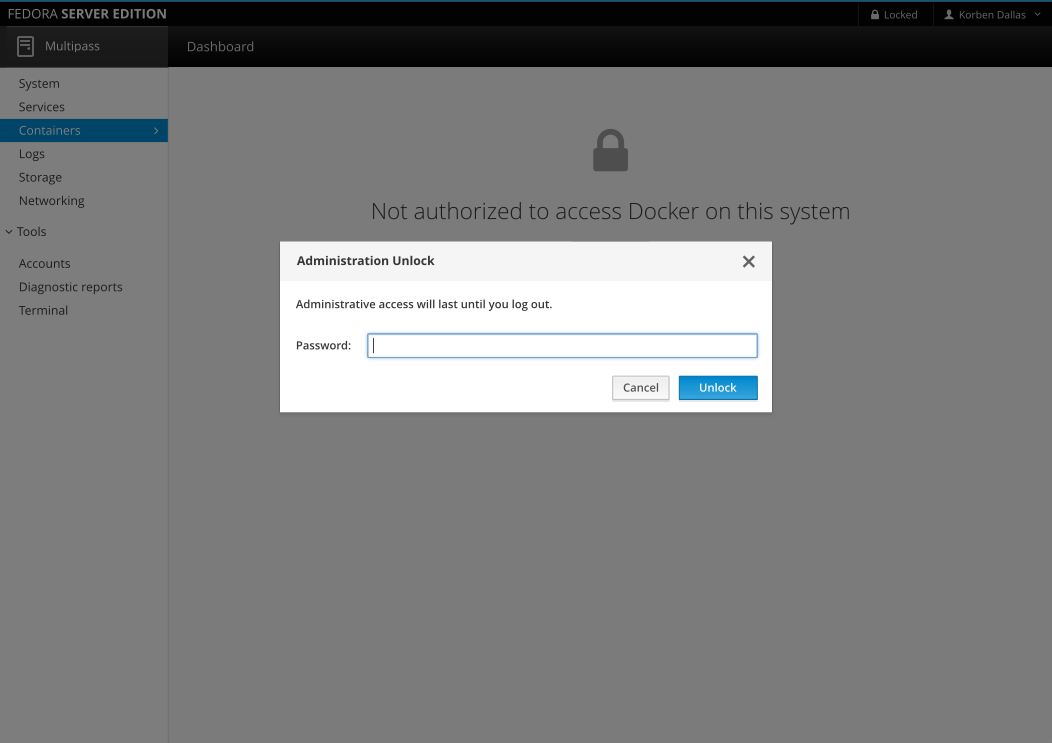
Task: Click the large lock icon above the message
Action: click(611, 150)
